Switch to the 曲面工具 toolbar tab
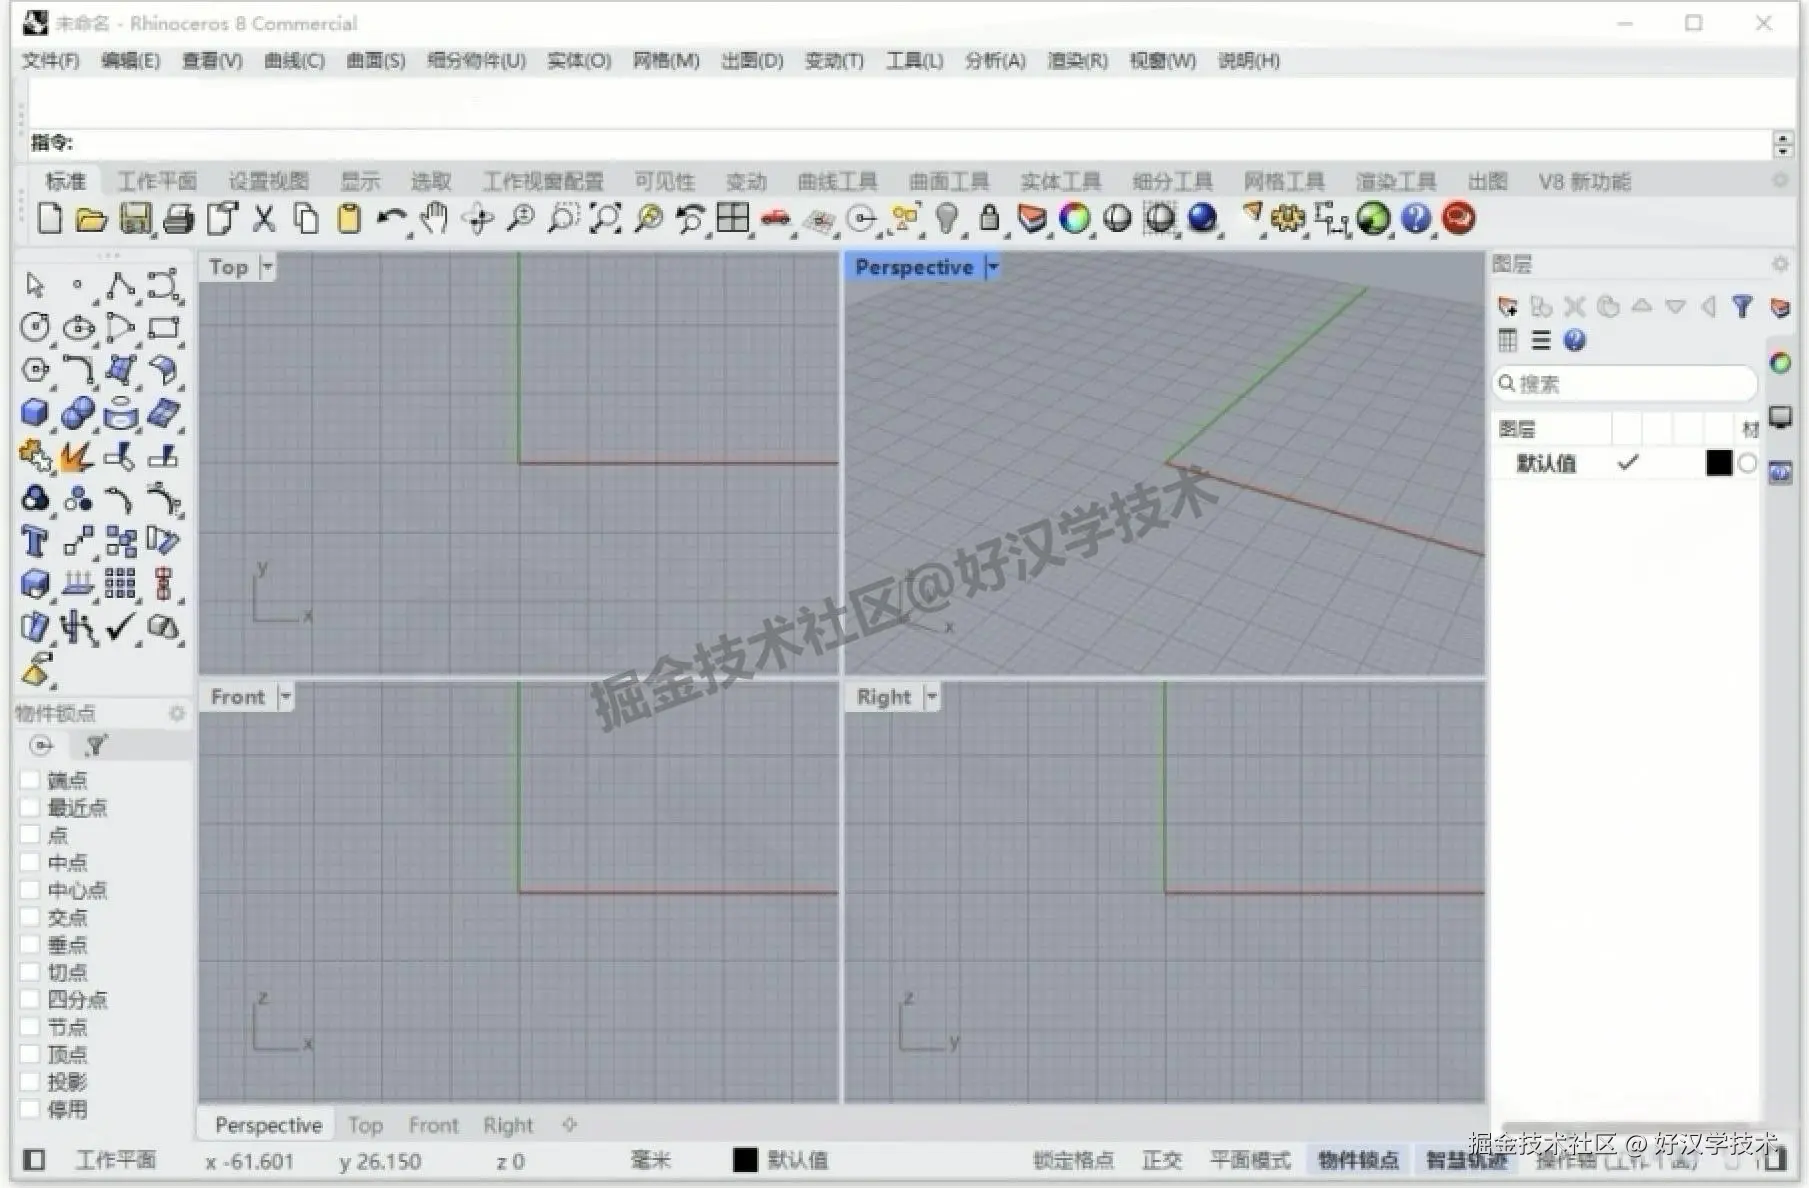The width and height of the screenshot is (1809, 1188). pos(947,181)
